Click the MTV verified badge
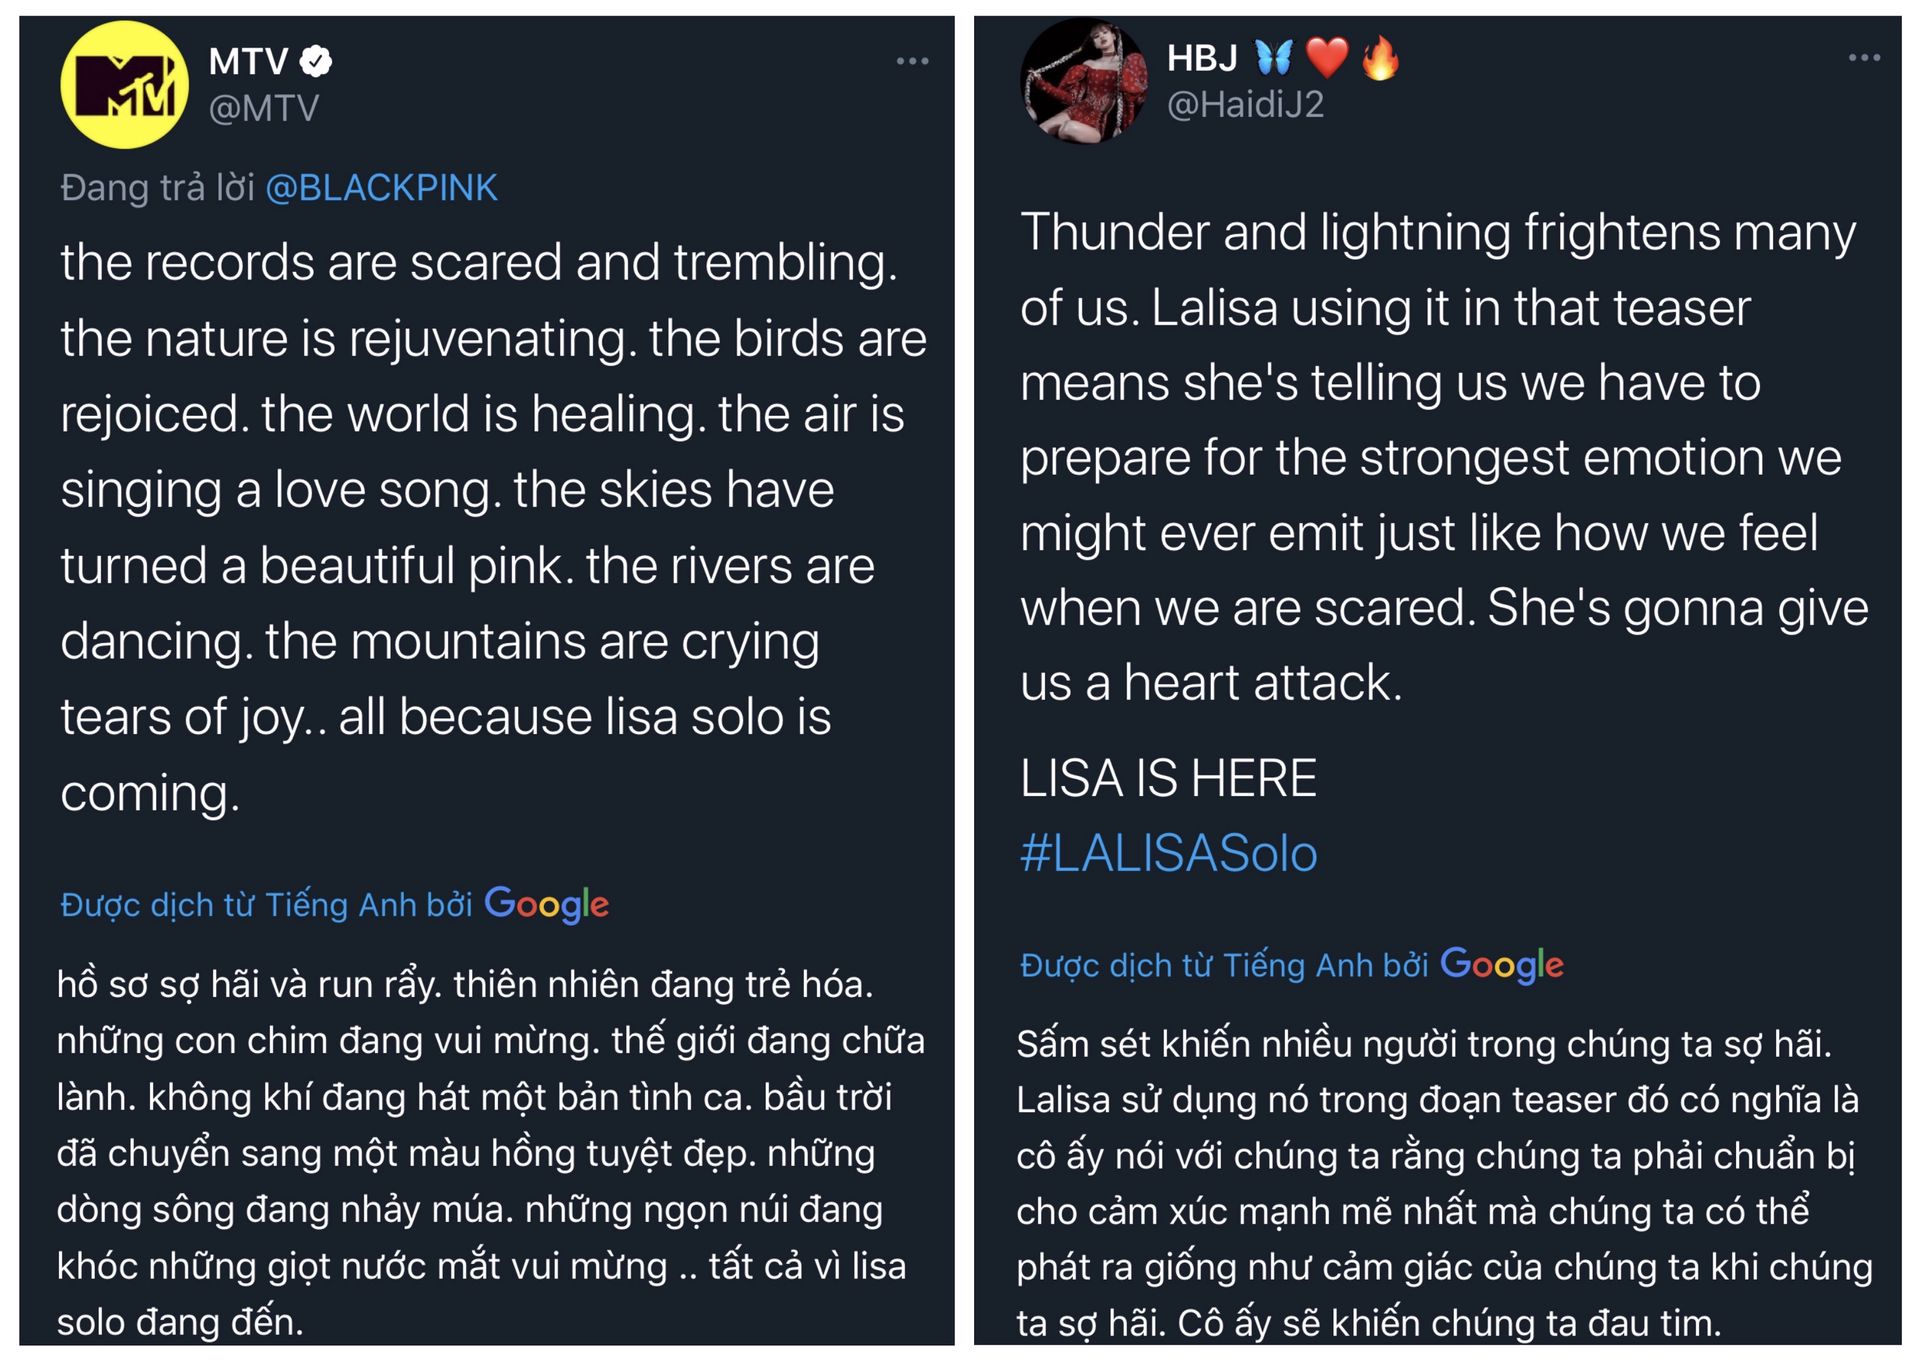 (316, 62)
